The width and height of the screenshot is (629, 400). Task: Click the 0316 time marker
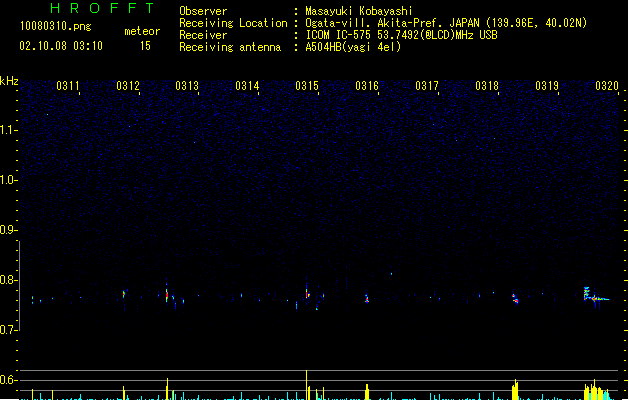click(367, 86)
